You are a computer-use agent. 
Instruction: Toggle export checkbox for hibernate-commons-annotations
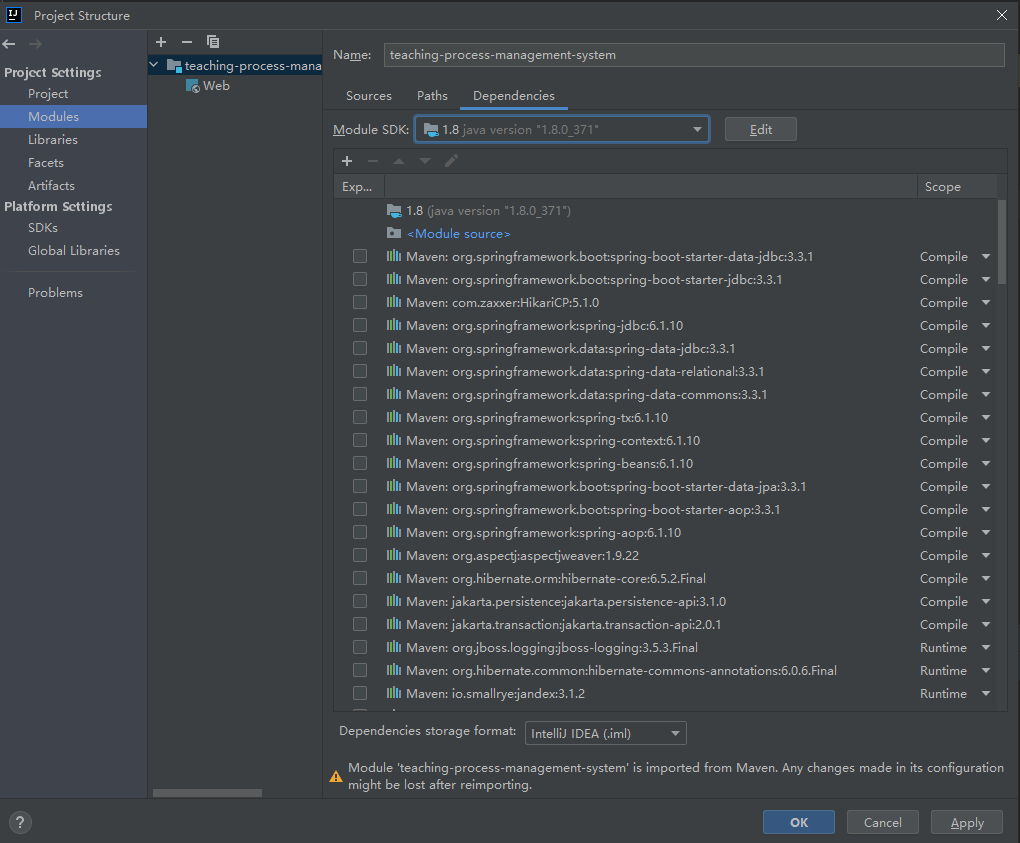pyautogui.click(x=360, y=670)
